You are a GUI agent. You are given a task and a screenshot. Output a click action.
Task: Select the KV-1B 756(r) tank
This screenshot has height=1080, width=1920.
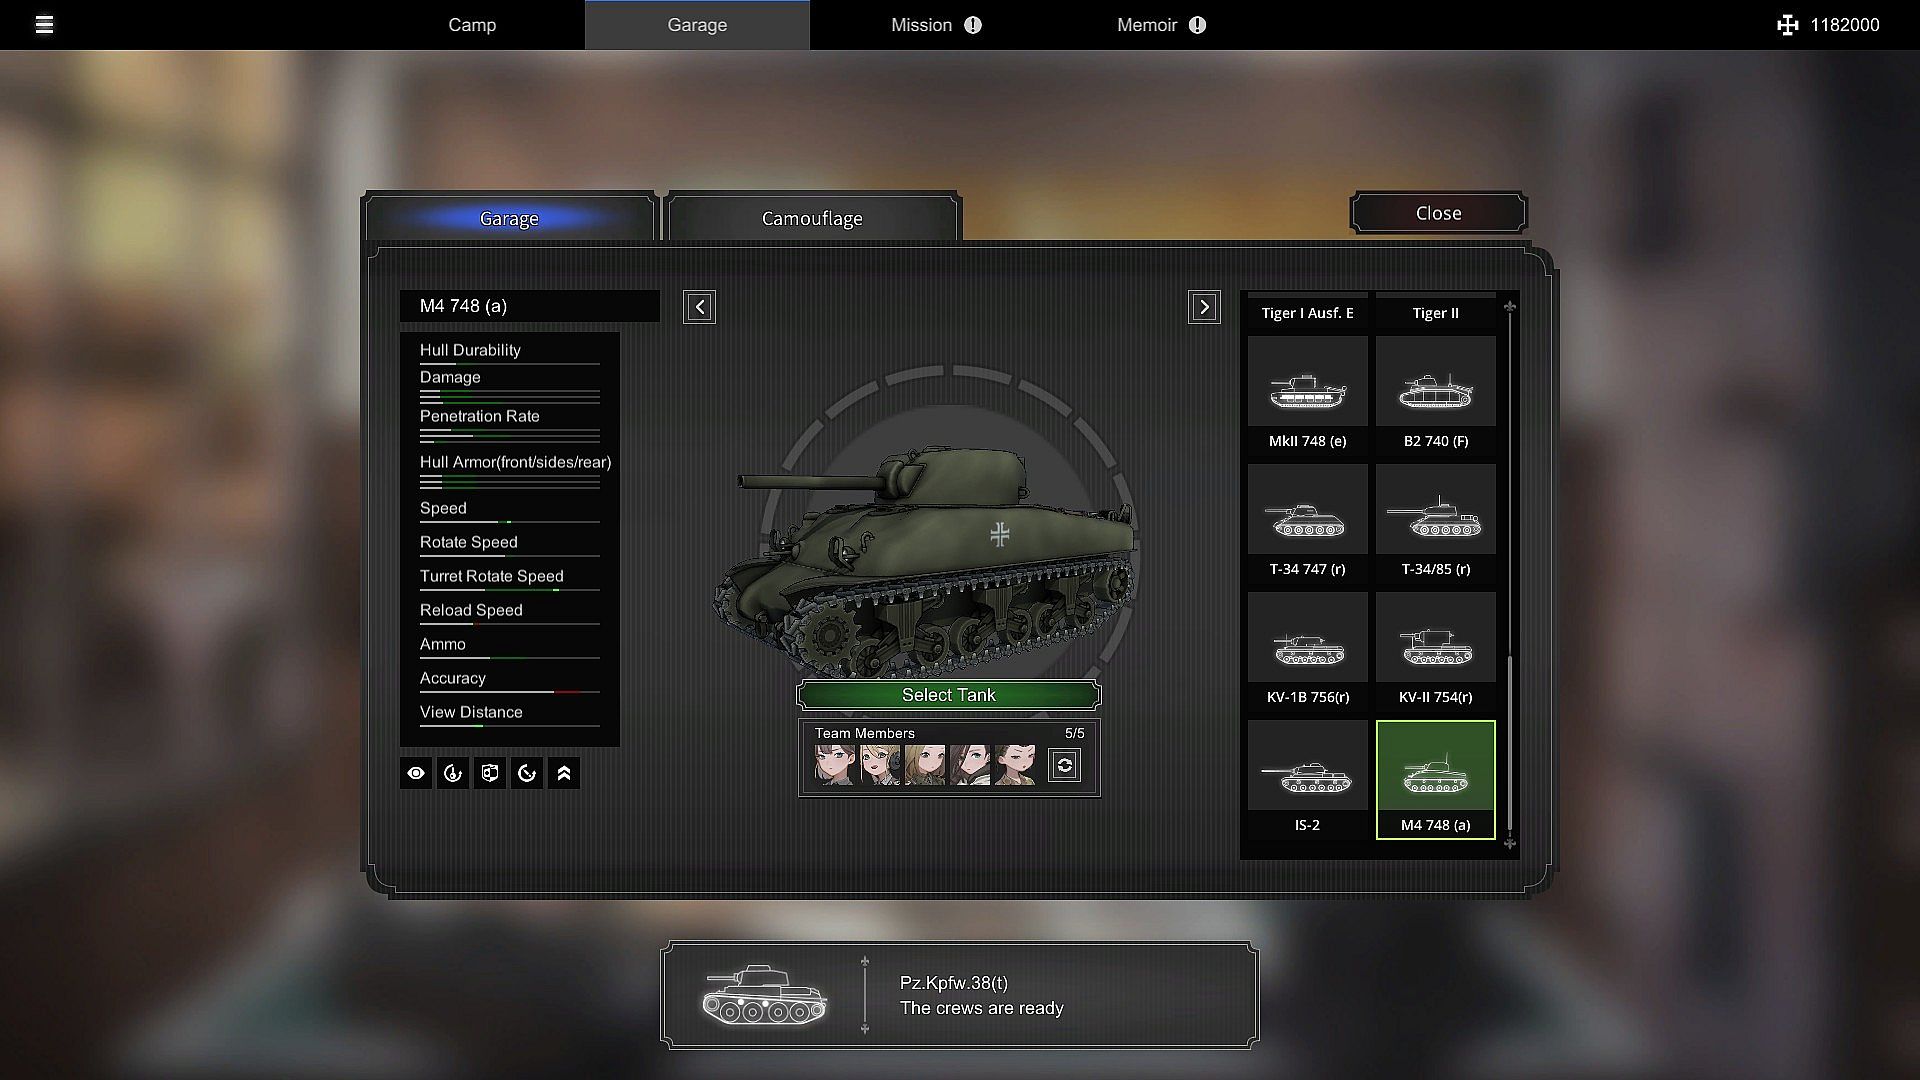coord(1307,651)
